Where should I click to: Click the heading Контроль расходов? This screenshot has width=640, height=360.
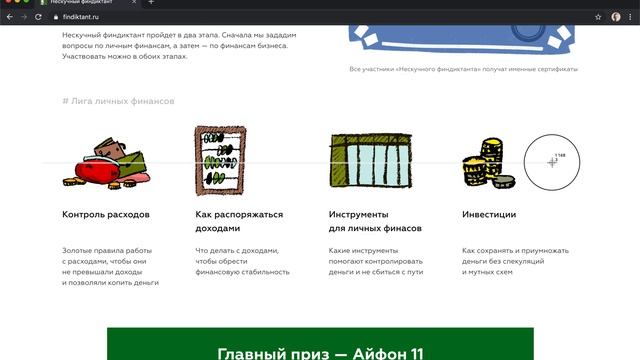pos(106,214)
